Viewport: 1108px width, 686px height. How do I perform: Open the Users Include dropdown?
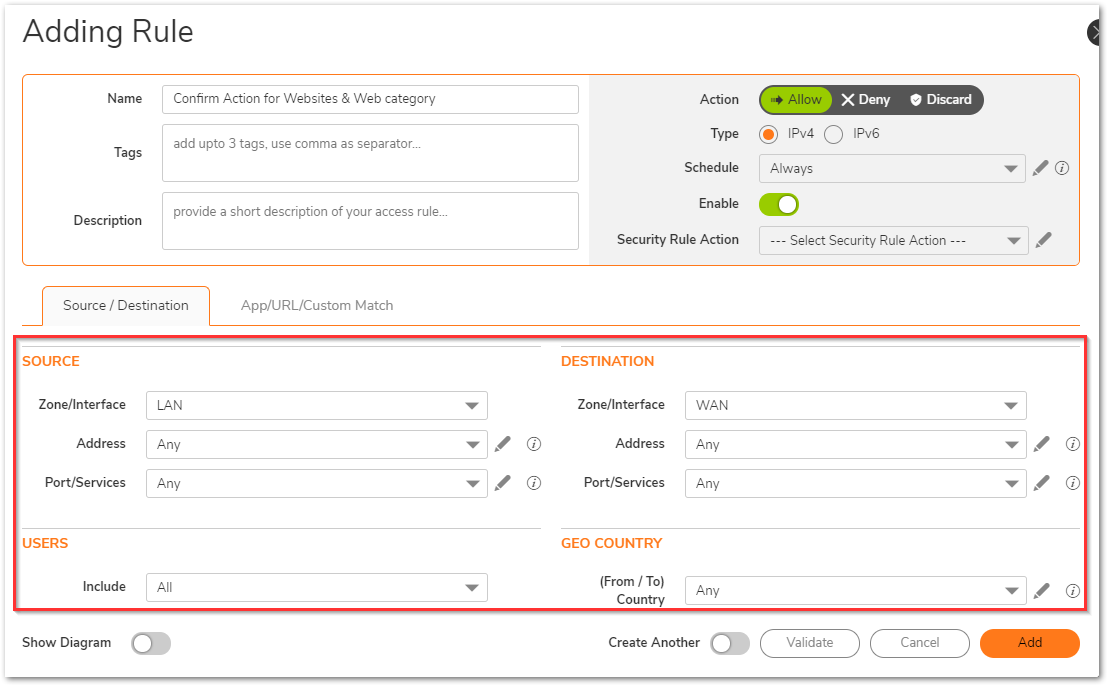tap(316, 587)
